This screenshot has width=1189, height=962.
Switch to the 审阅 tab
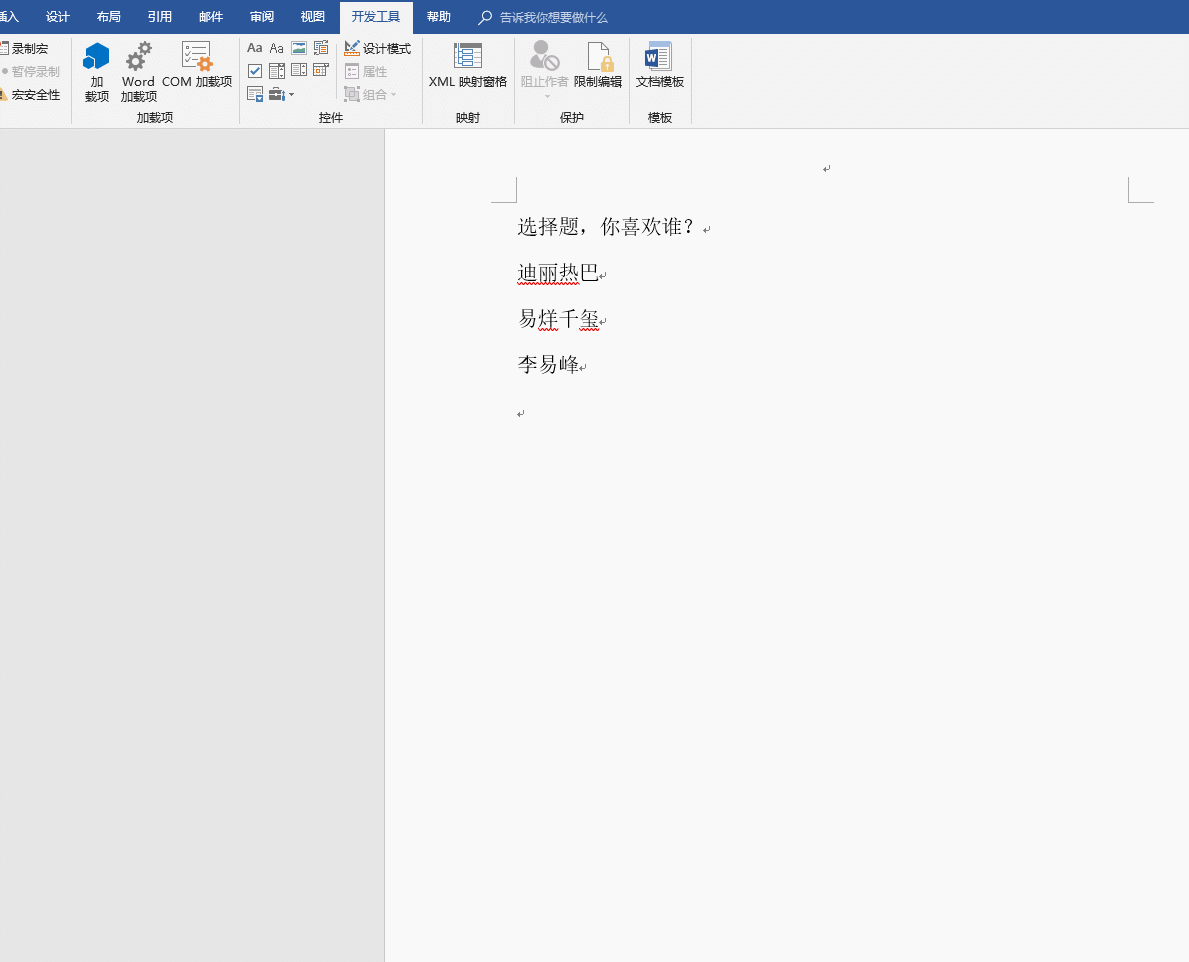click(262, 17)
